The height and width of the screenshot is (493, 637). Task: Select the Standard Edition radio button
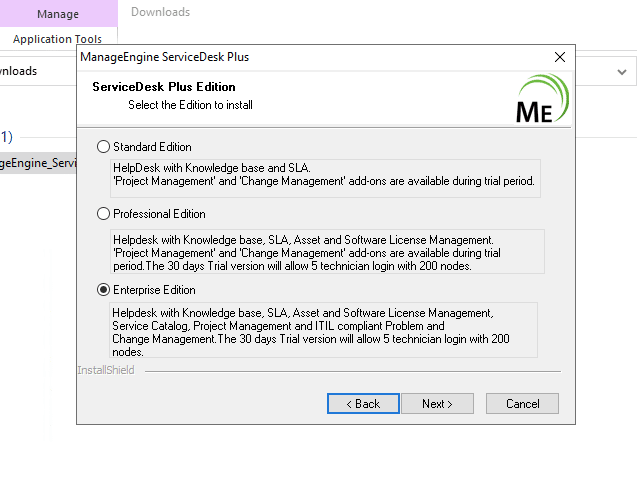(103, 147)
